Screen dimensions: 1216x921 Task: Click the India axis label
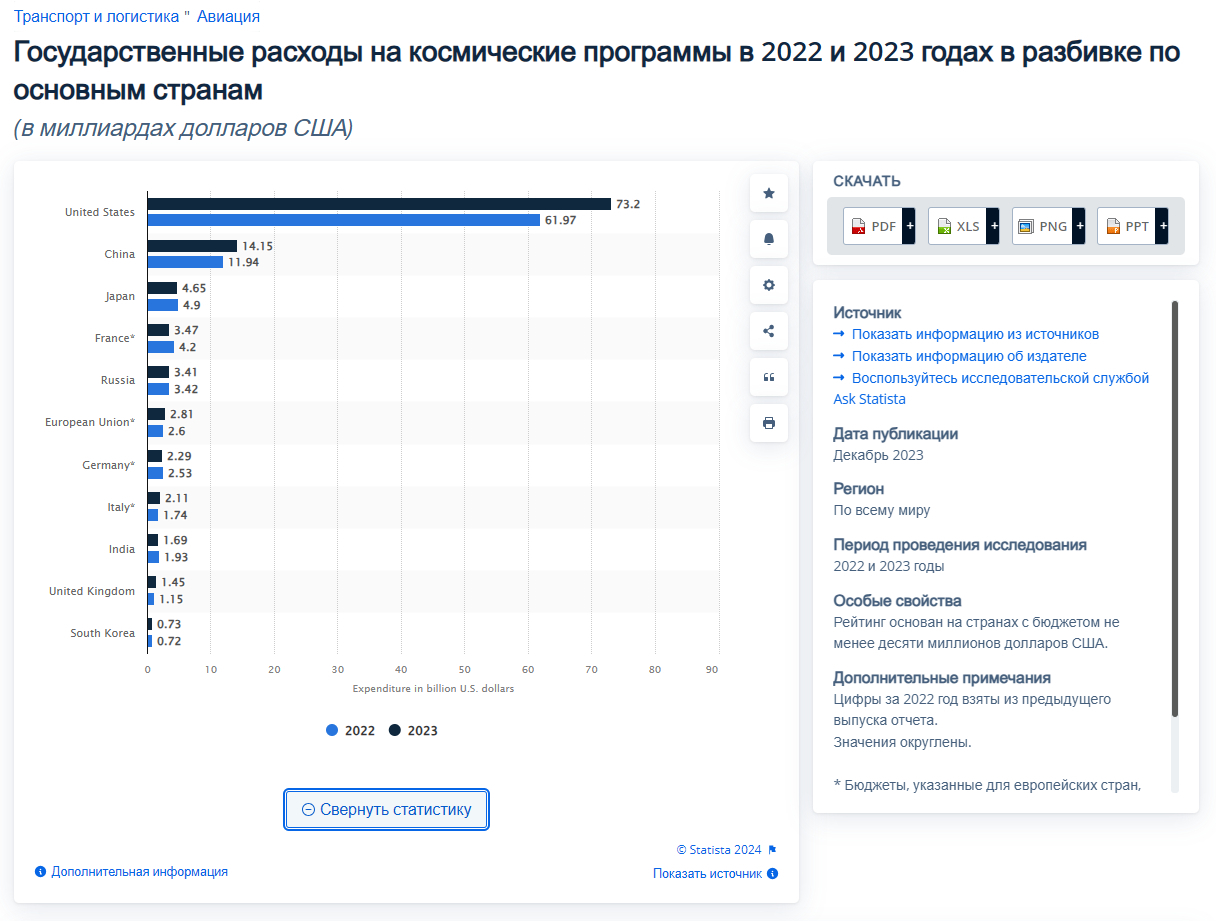pos(122,549)
